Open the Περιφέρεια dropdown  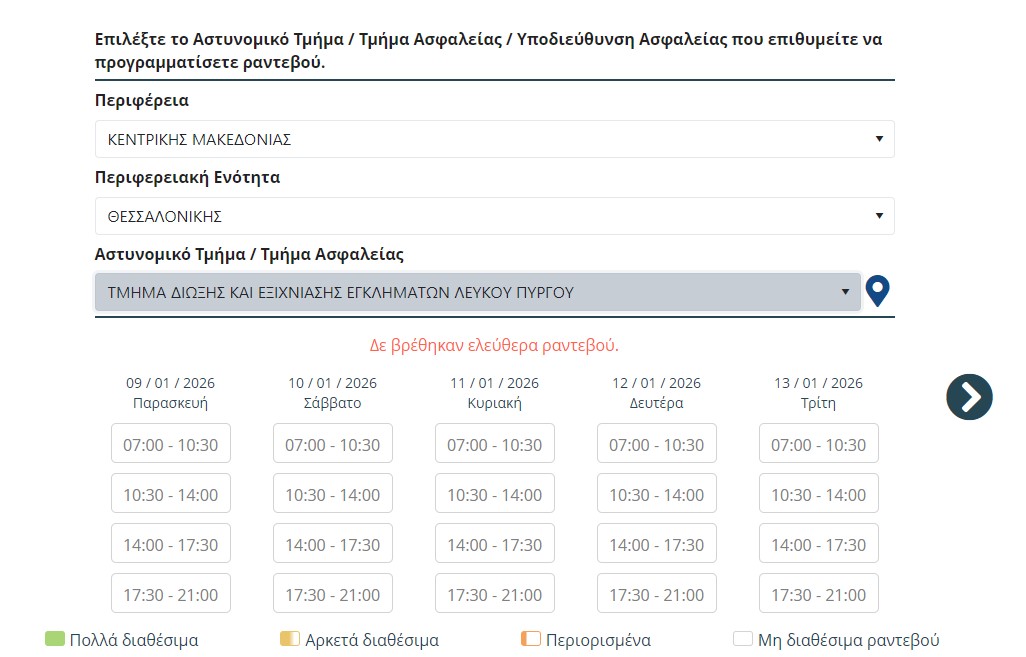(494, 140)
